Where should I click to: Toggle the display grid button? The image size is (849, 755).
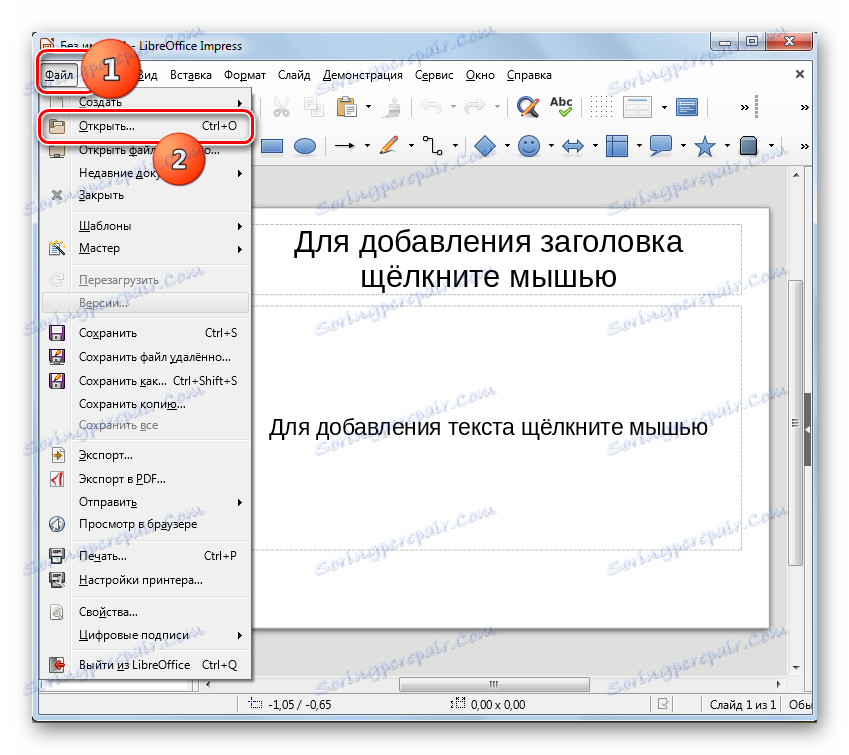pos(600,106)
